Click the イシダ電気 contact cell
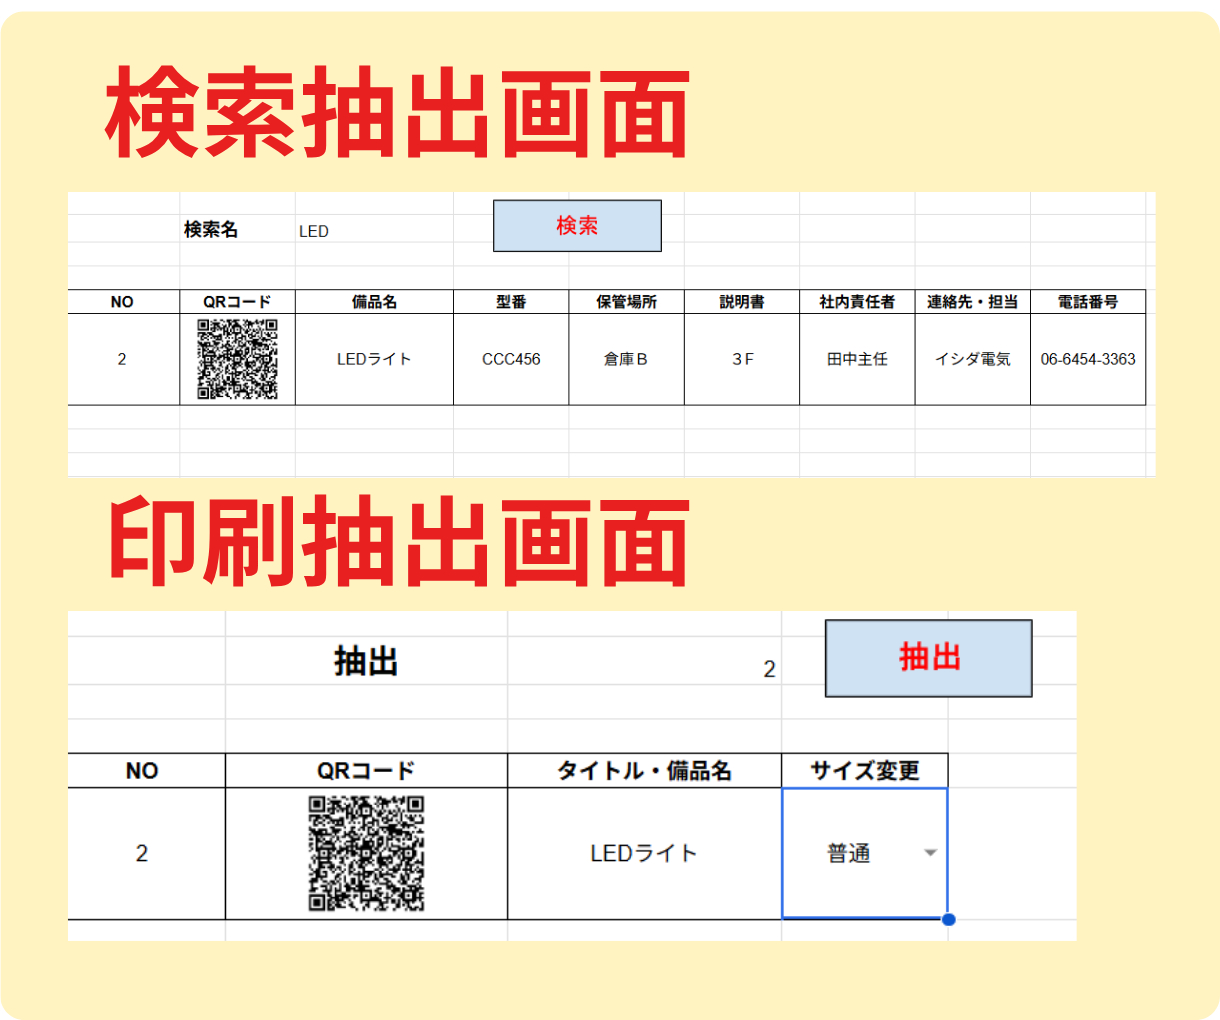The image size is (1220, 1020). click(972, 359)
